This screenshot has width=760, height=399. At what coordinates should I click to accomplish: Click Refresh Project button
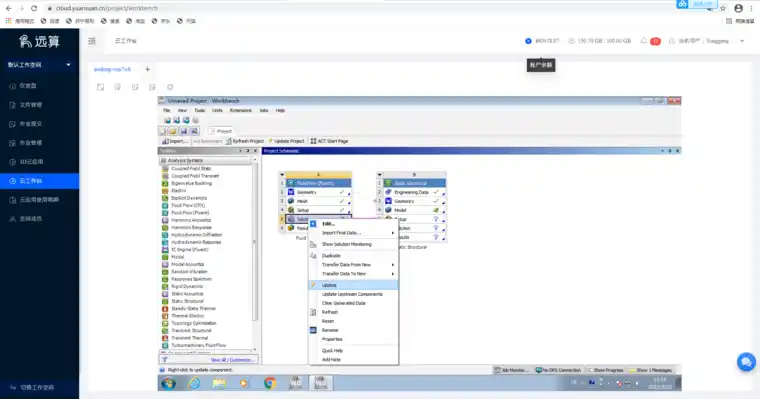click(x=245, y=141)
